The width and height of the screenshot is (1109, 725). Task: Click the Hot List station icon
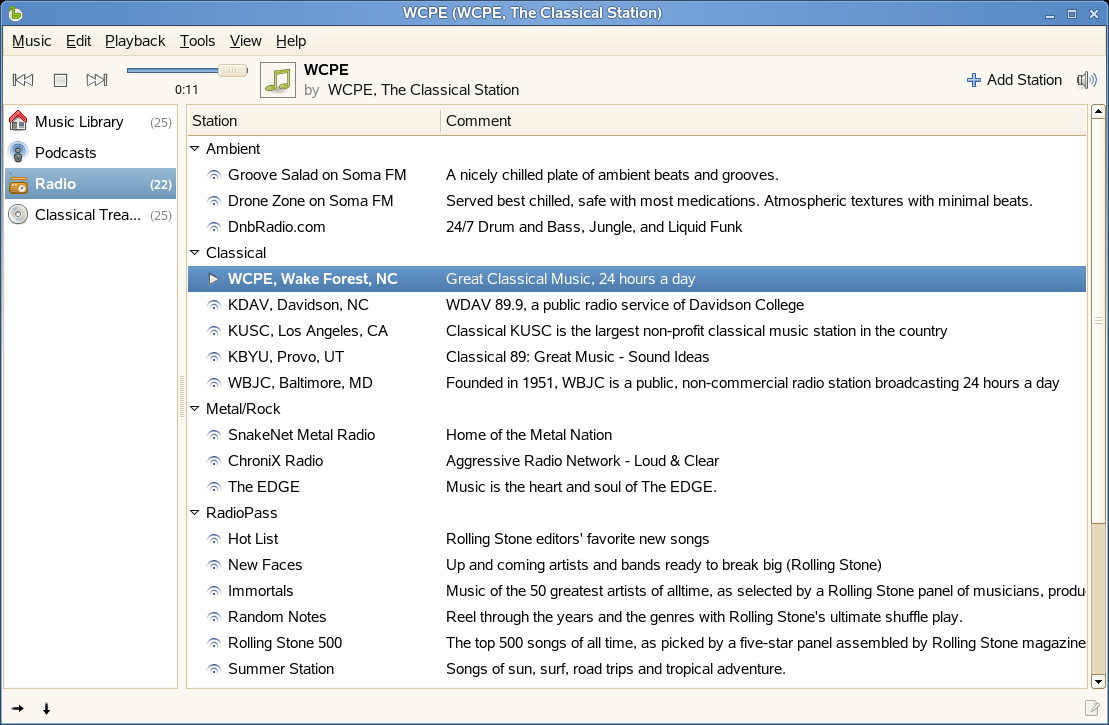click(214, 539)
